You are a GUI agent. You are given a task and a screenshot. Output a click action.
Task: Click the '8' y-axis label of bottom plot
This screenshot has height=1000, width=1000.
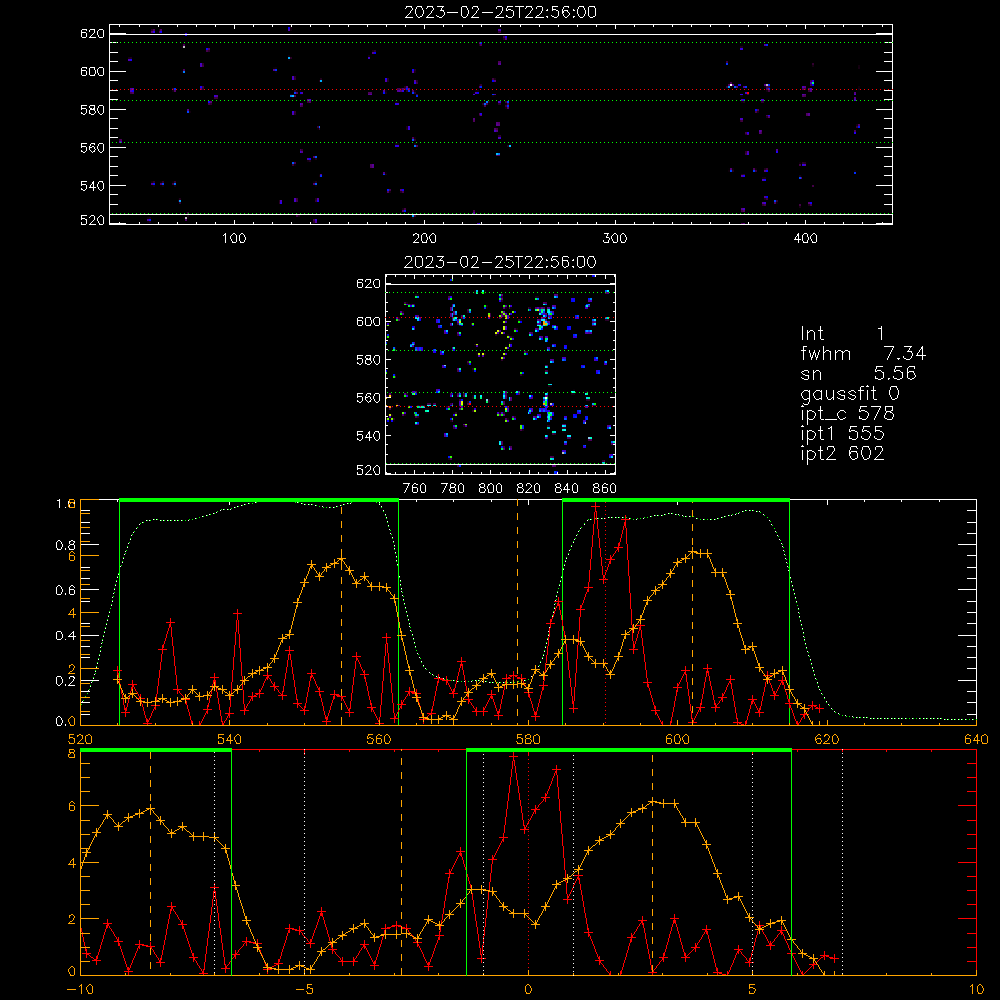72,753
